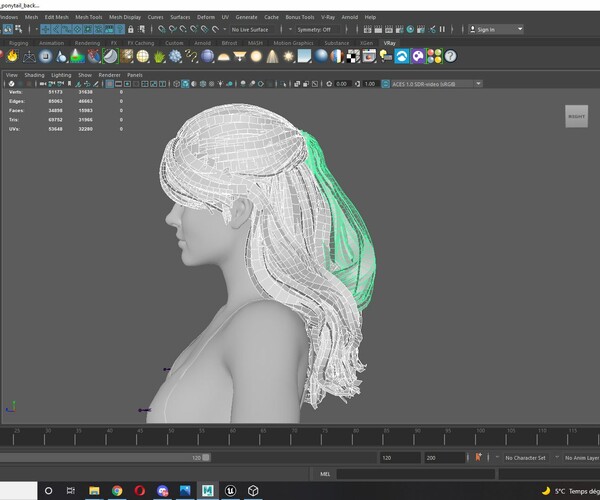600x500 pixels.
Task: Click the RIGHT view cube face
Action: [x=577, y=116]
